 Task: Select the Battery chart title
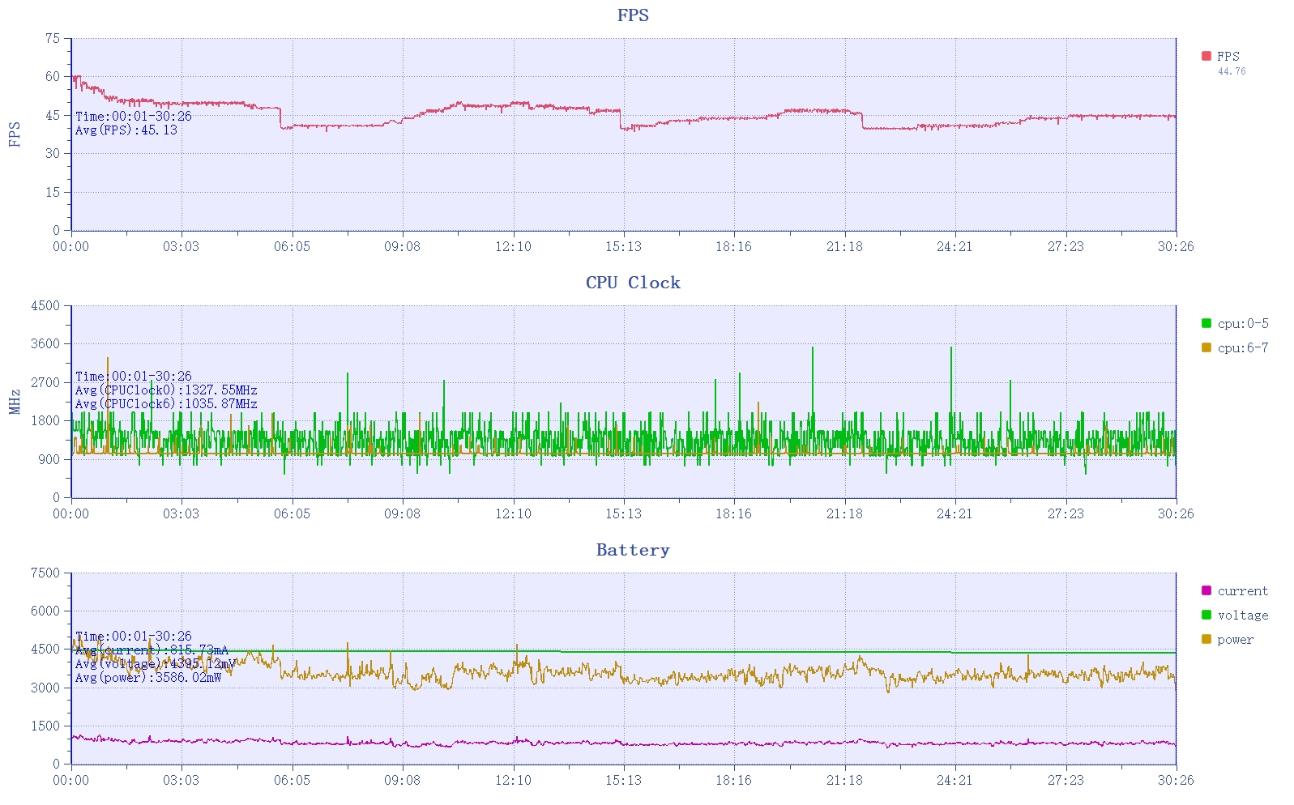[633, 550]
